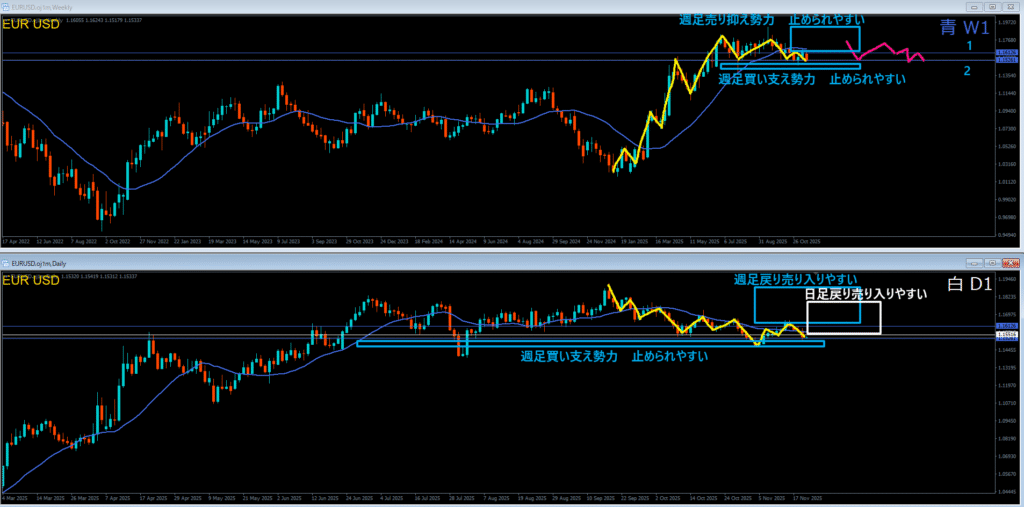Click the EURUSD Weekly window title icon

point(6,7)
